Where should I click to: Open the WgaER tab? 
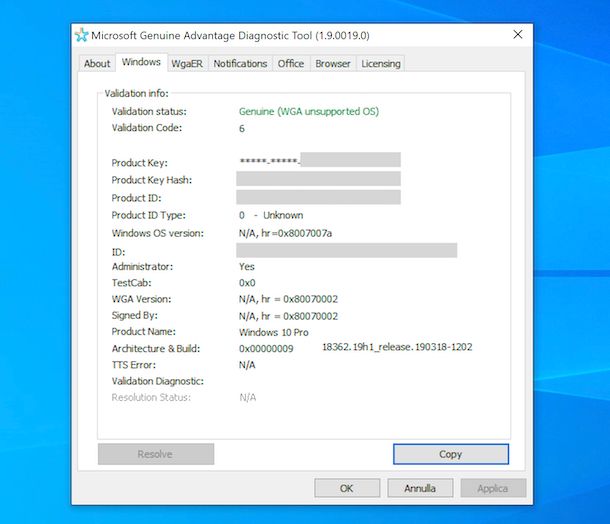click(x=187, y=63)
